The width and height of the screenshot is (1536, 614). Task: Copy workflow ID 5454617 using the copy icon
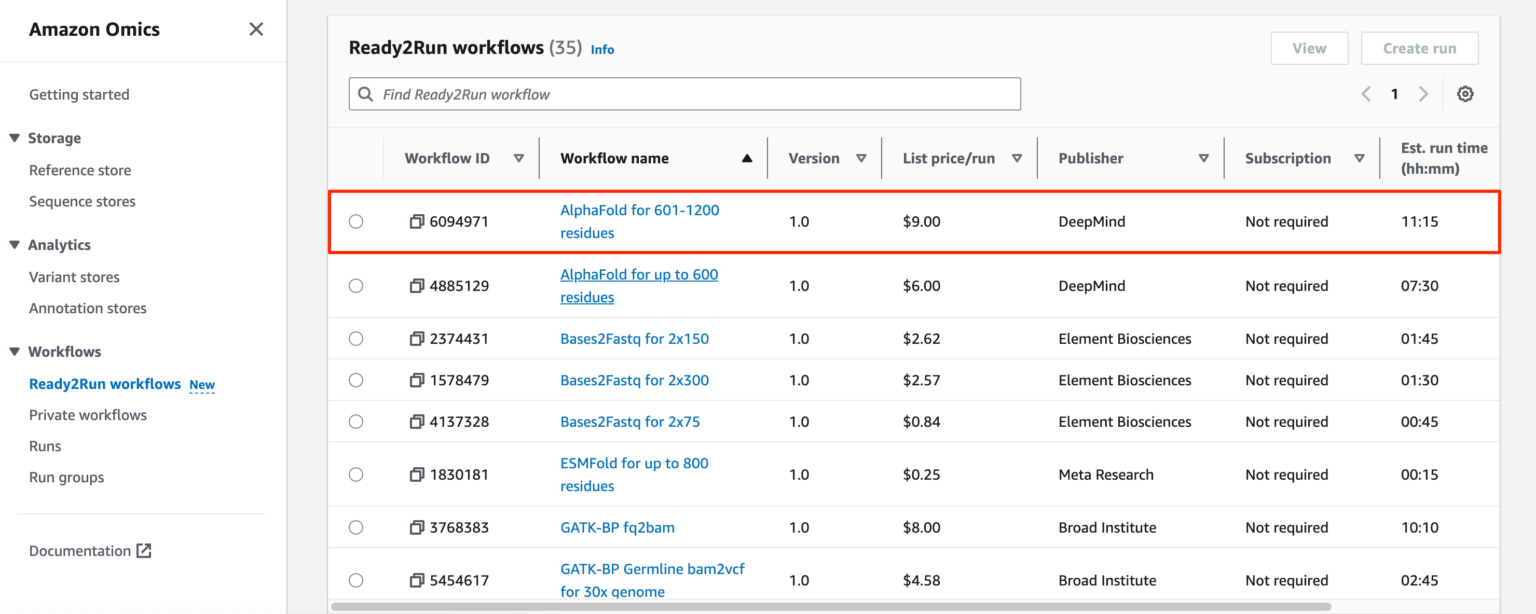coord(417,580)
